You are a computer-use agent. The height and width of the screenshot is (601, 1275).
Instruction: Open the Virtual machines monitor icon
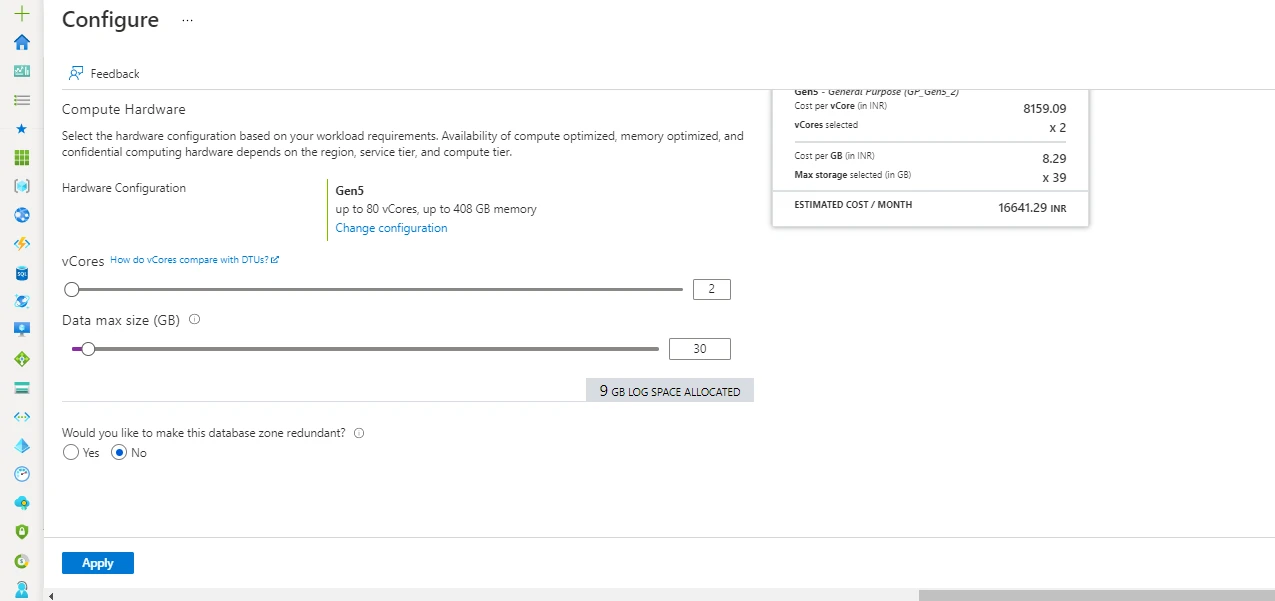[21, 328]
